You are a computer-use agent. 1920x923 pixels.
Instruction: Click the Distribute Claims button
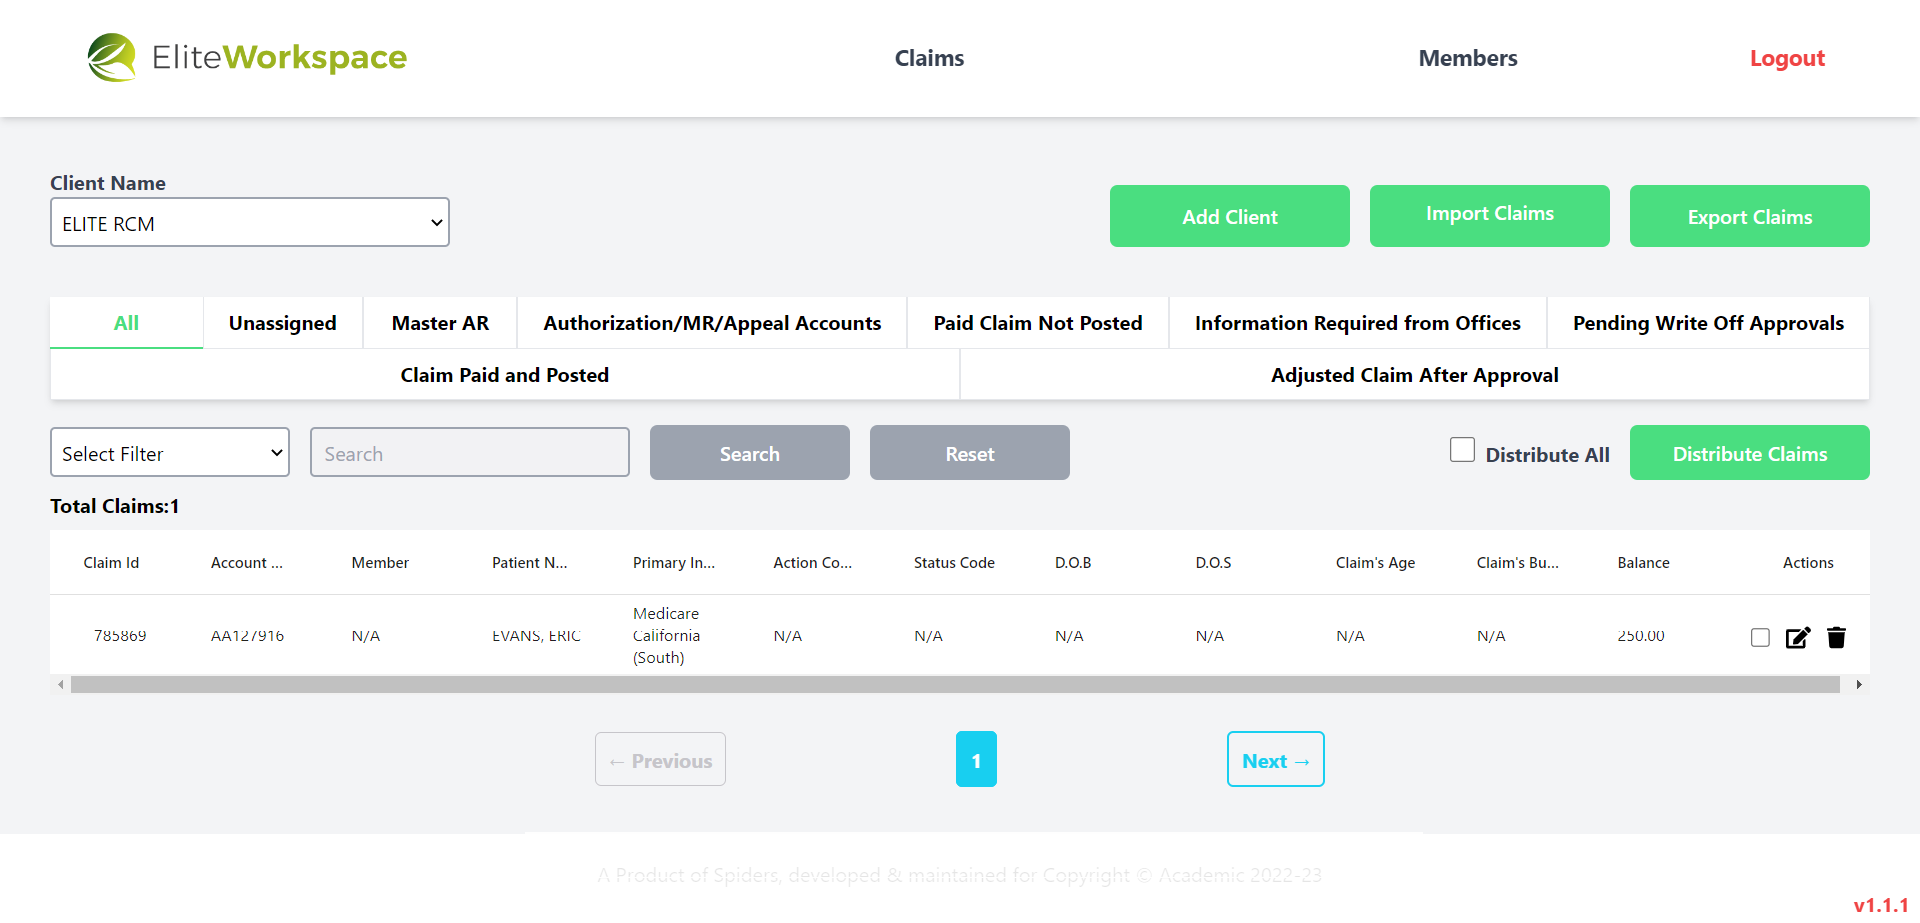1750,453
